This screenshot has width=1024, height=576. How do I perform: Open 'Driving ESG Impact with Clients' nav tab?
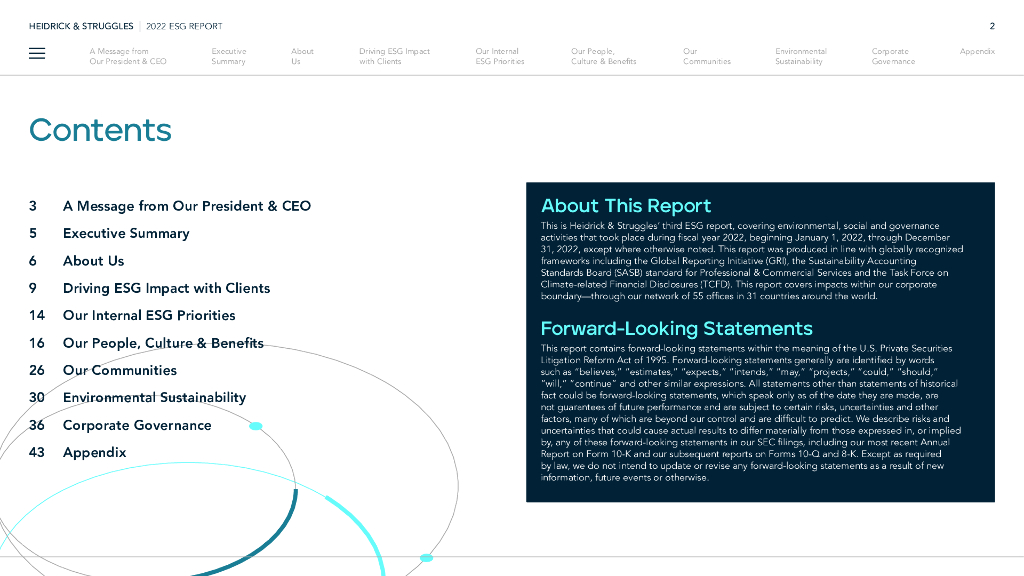coord(394,56)
